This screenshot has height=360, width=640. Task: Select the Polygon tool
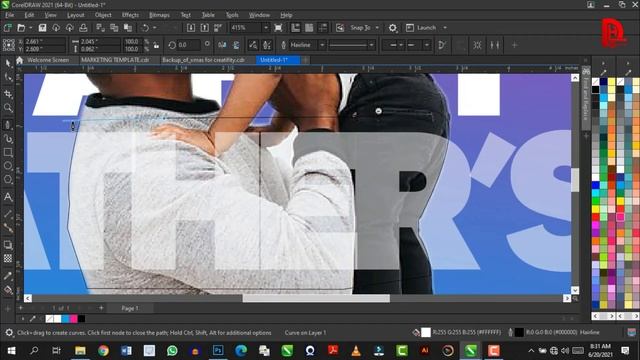(x=8, y=180)
